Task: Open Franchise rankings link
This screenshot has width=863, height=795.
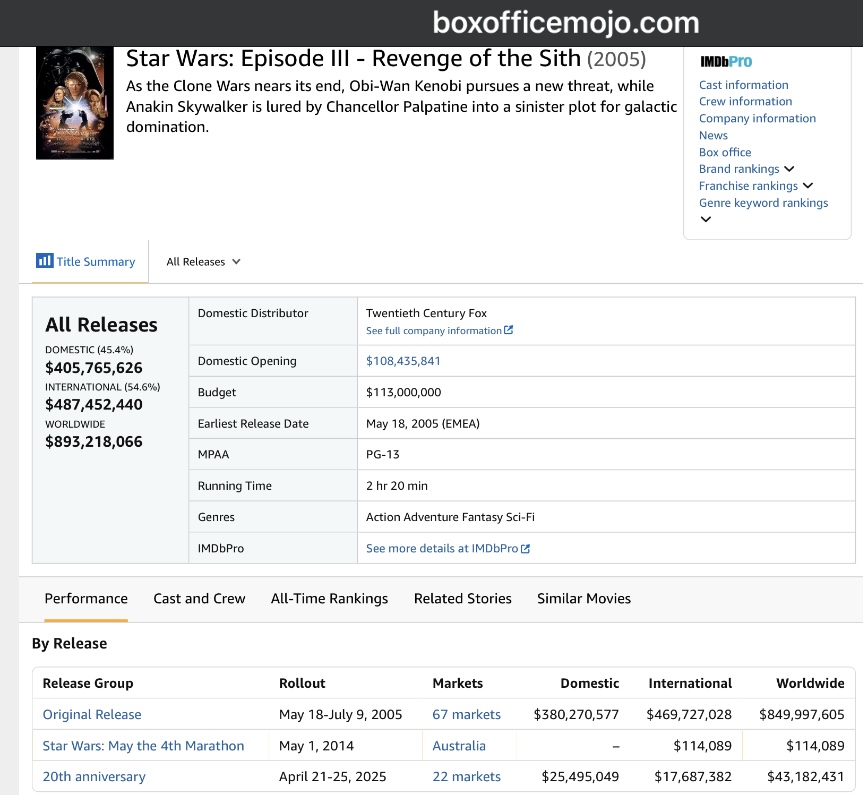Action: tap(748, 186)
